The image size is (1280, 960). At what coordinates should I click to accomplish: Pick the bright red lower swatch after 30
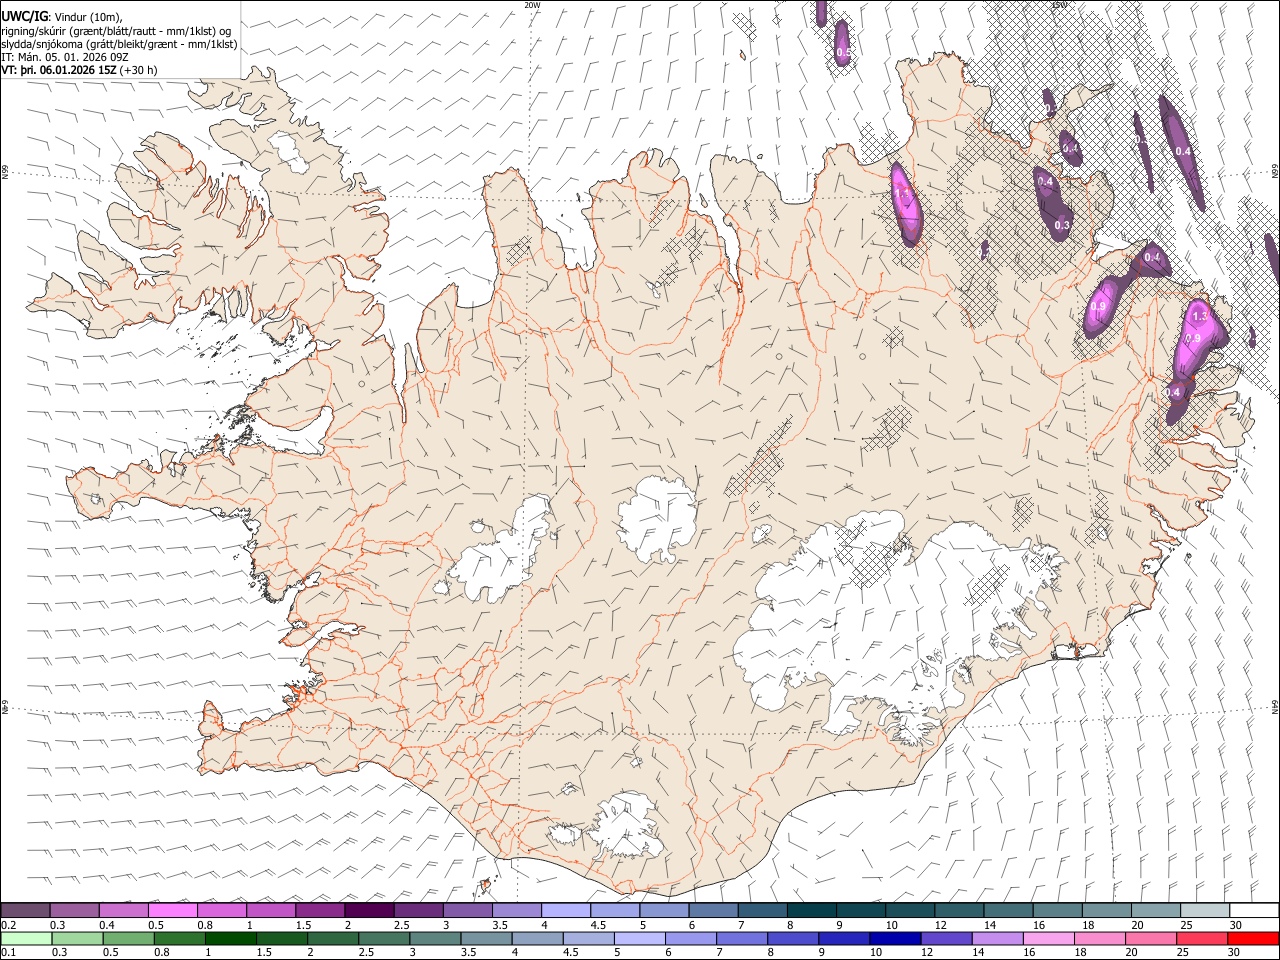pyautogui.click(x=1253, y=938)
